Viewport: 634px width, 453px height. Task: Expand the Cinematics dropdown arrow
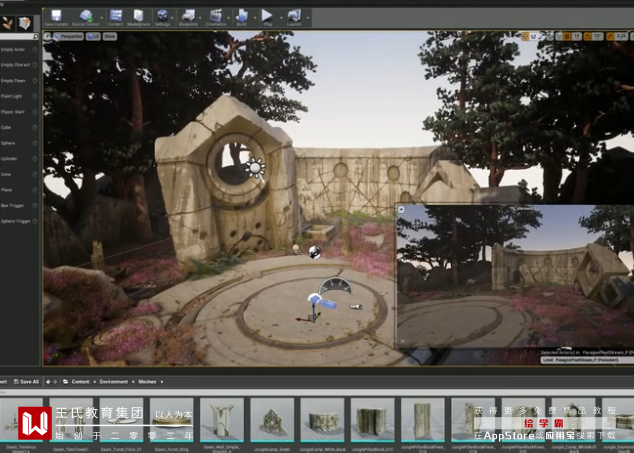point(229,18)
